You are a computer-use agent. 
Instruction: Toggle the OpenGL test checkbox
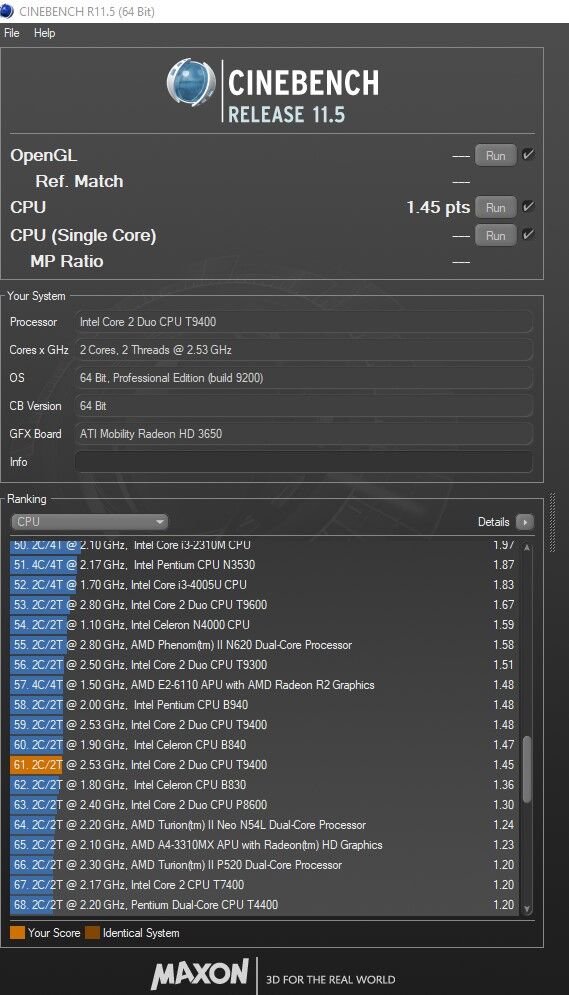(528, 154)
